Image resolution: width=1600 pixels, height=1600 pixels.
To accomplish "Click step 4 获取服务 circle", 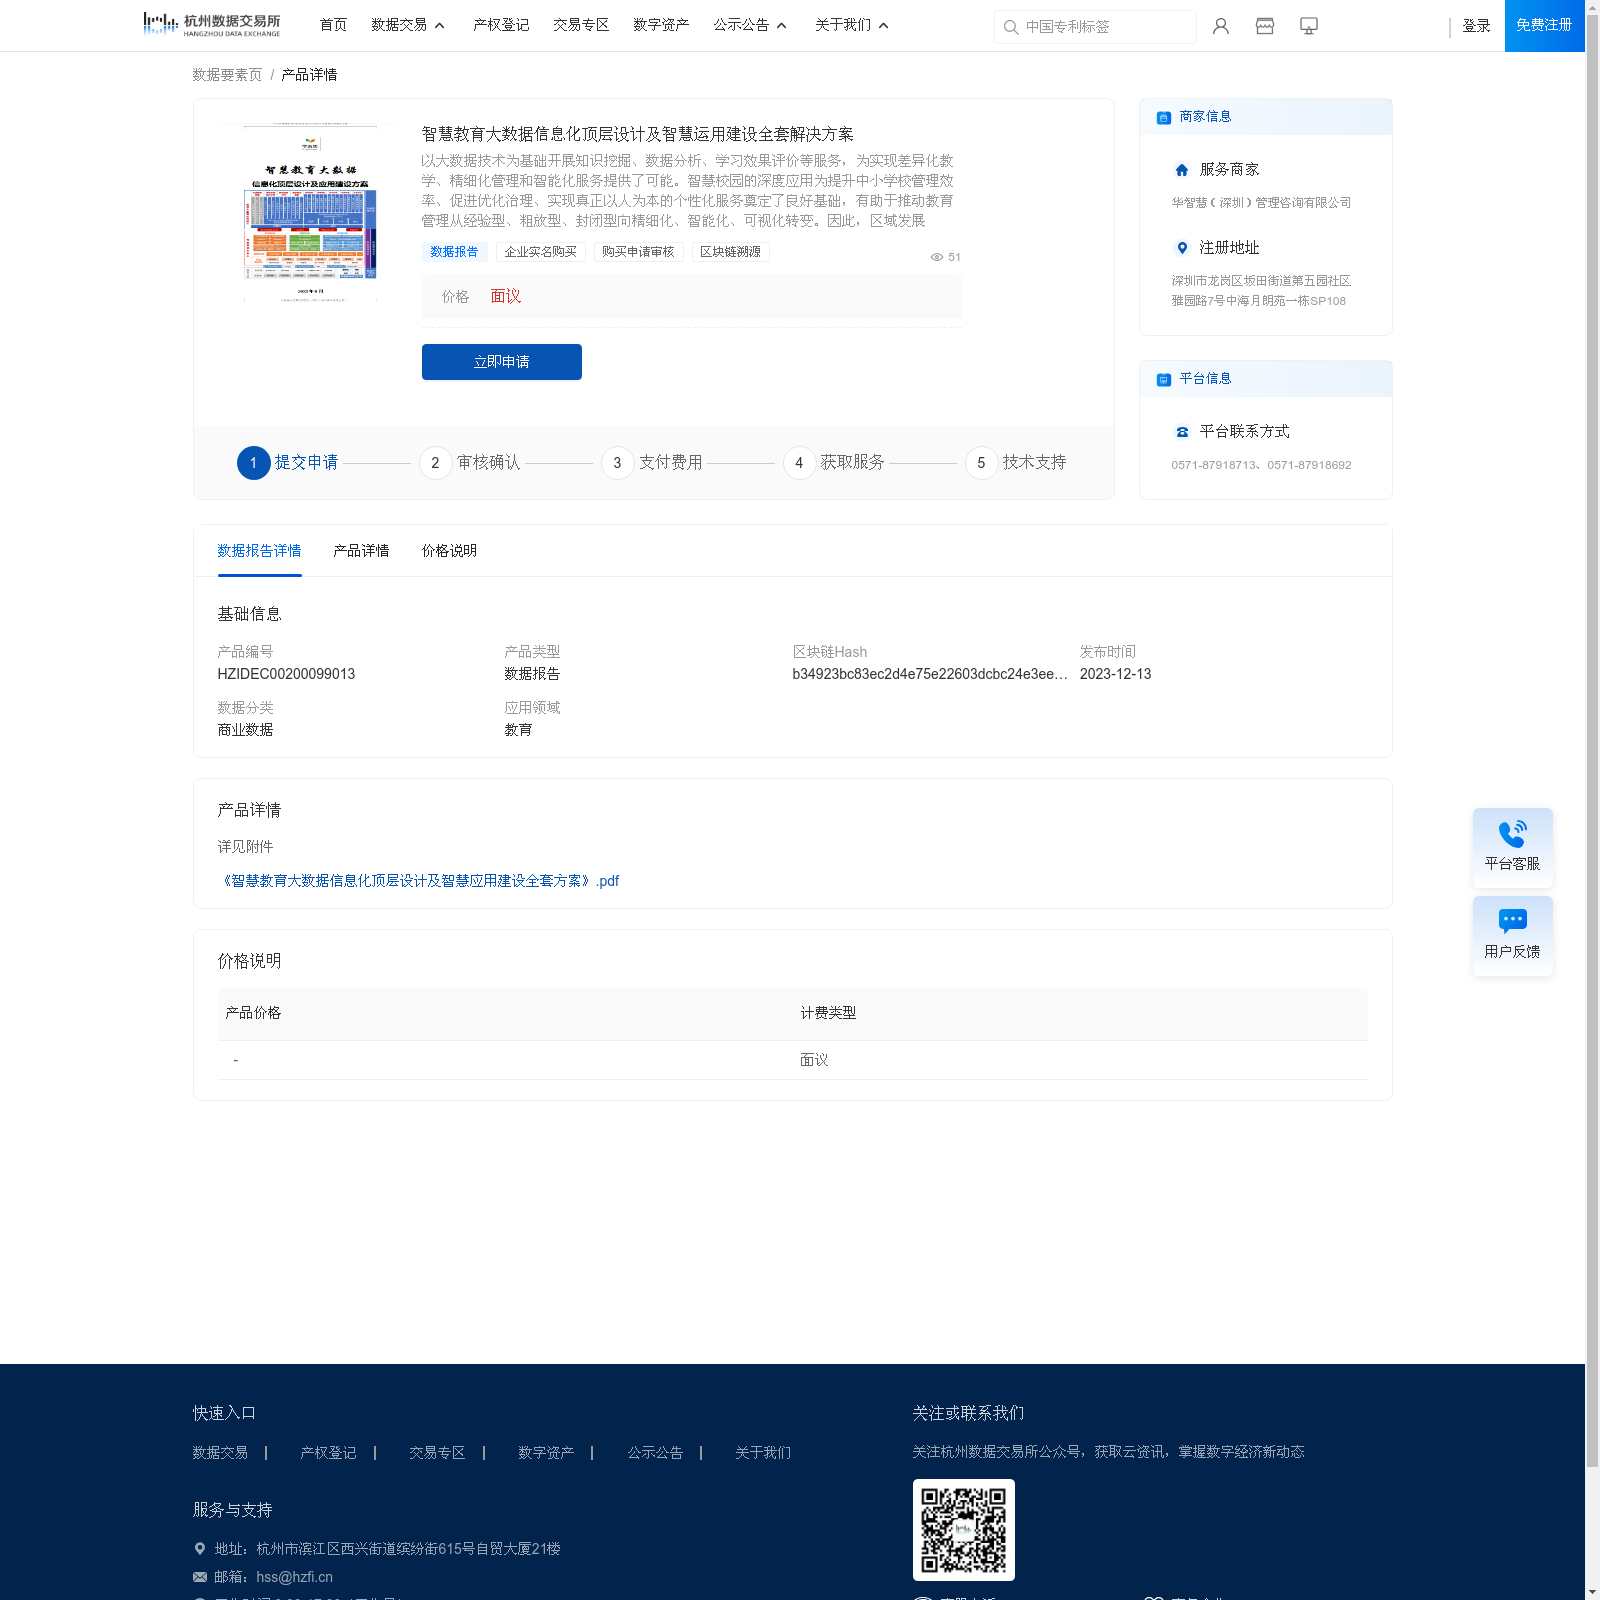I will (799, 463).
